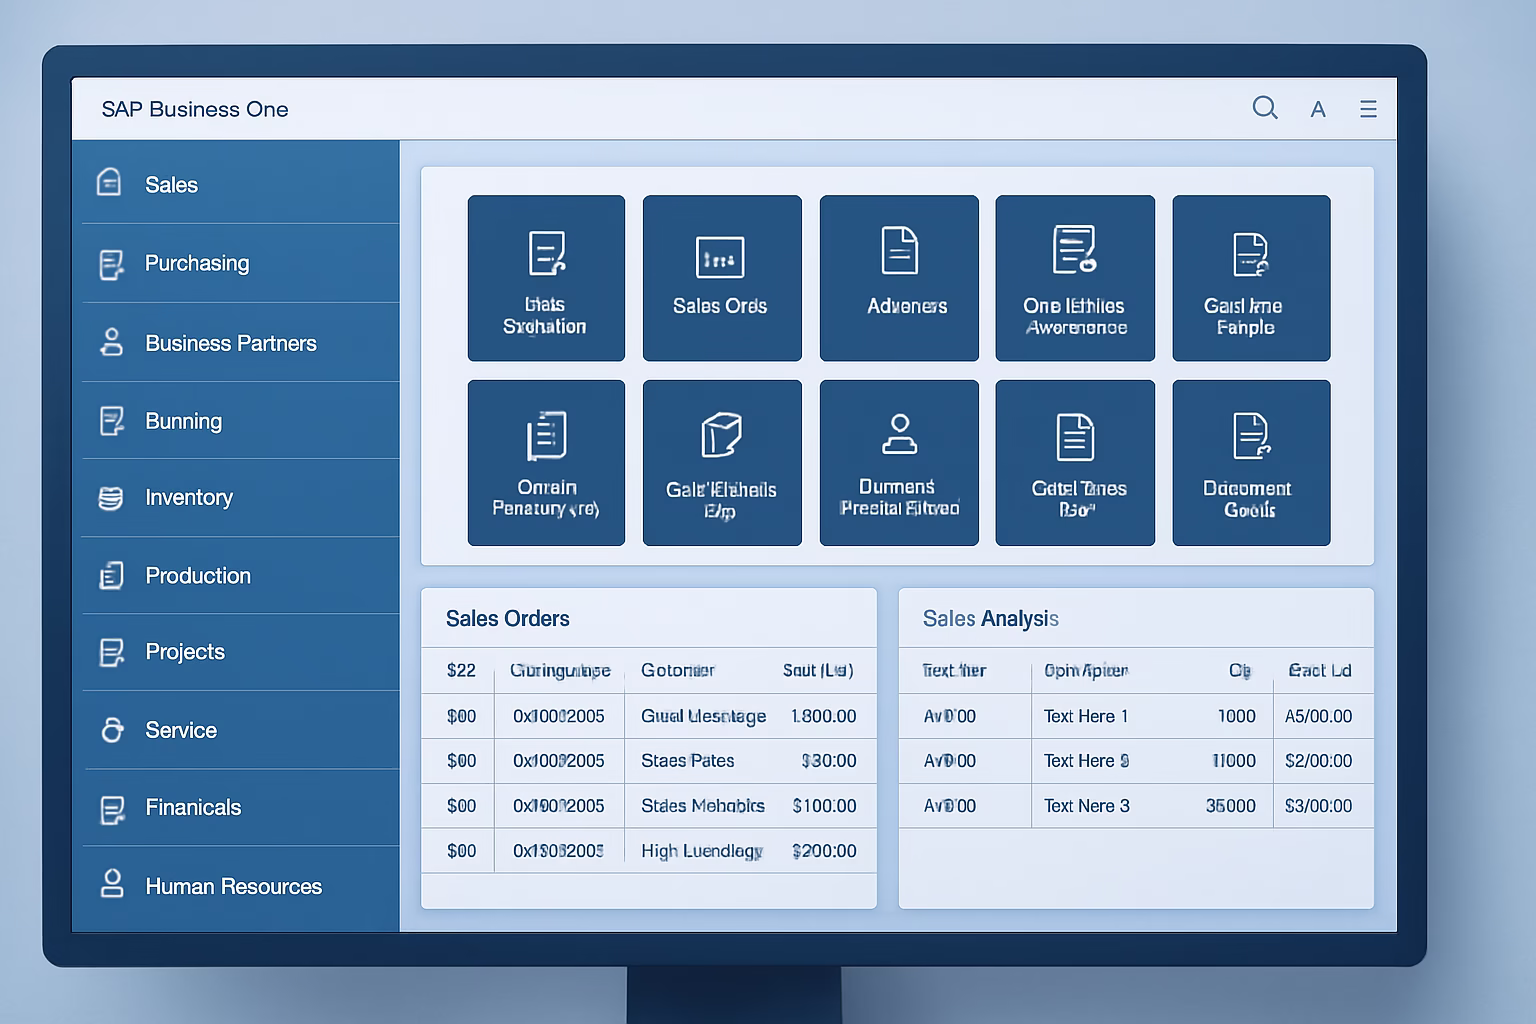Open the 'One Iethiles Aworenonce' tile
This screenshot has height=1024, width=1536.
coord(1075,278)
